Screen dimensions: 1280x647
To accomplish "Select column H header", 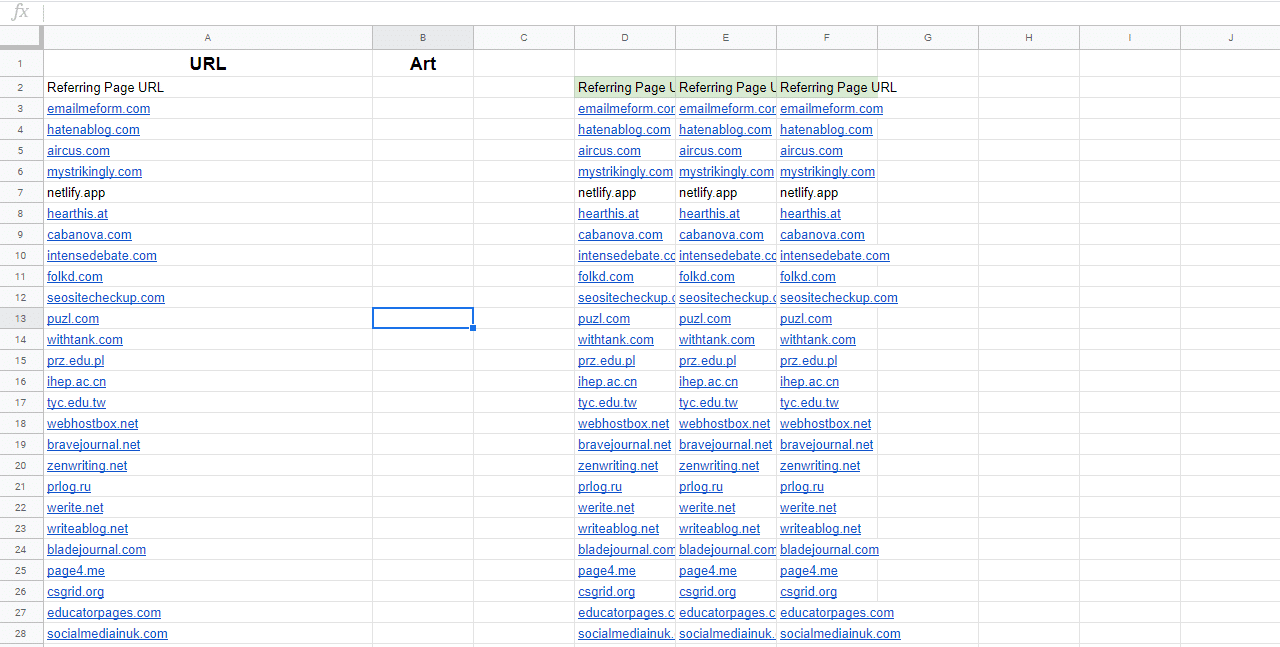I will 1029,37.
